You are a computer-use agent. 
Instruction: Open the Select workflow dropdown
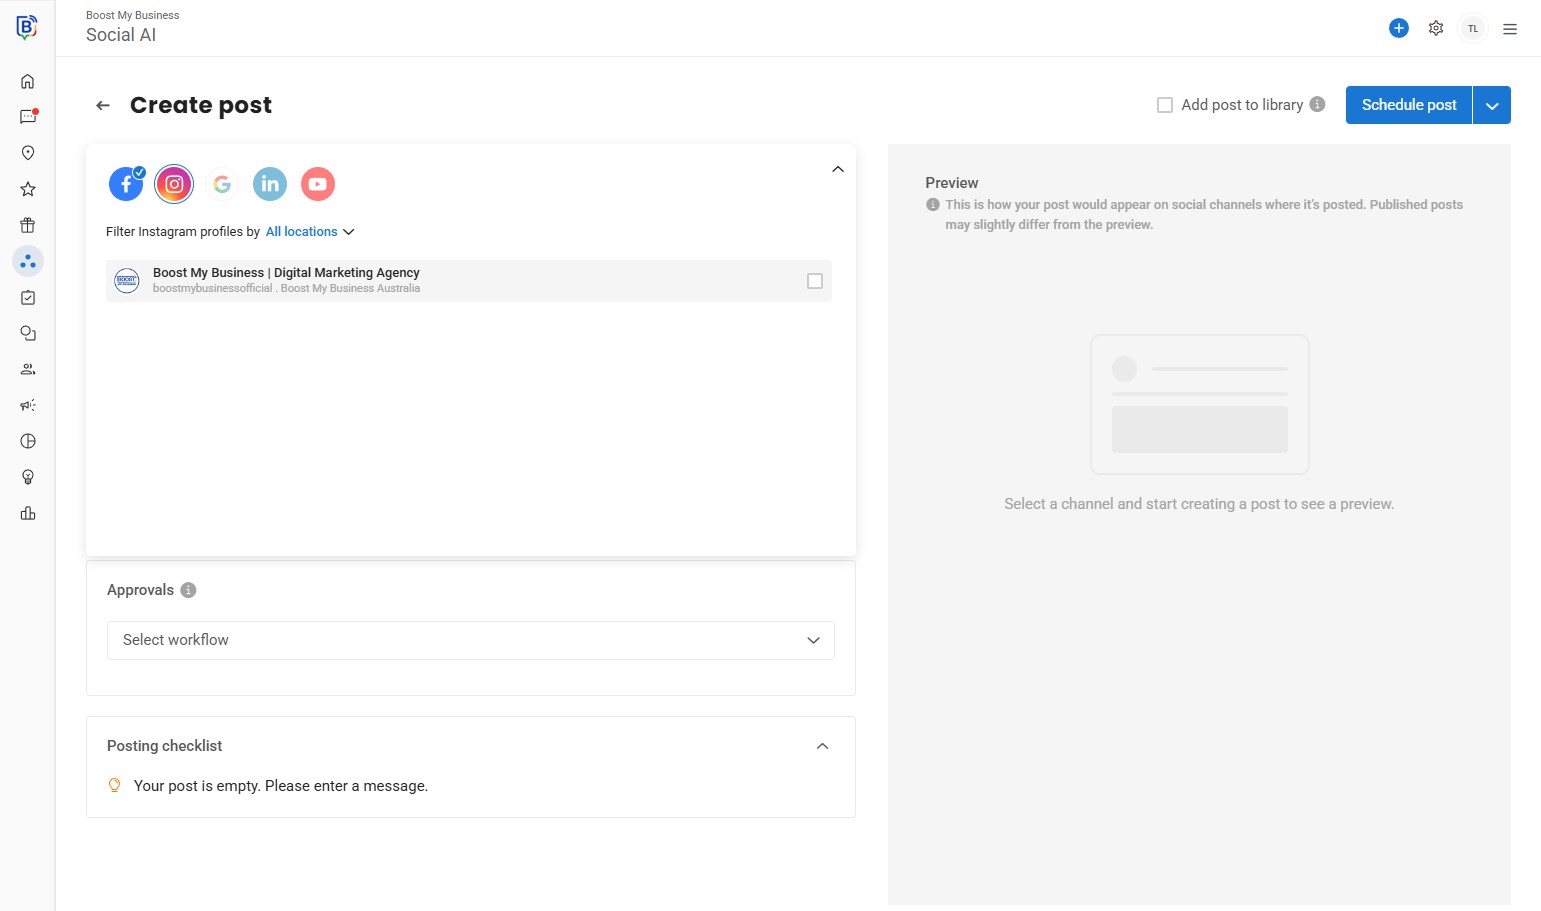470,640
